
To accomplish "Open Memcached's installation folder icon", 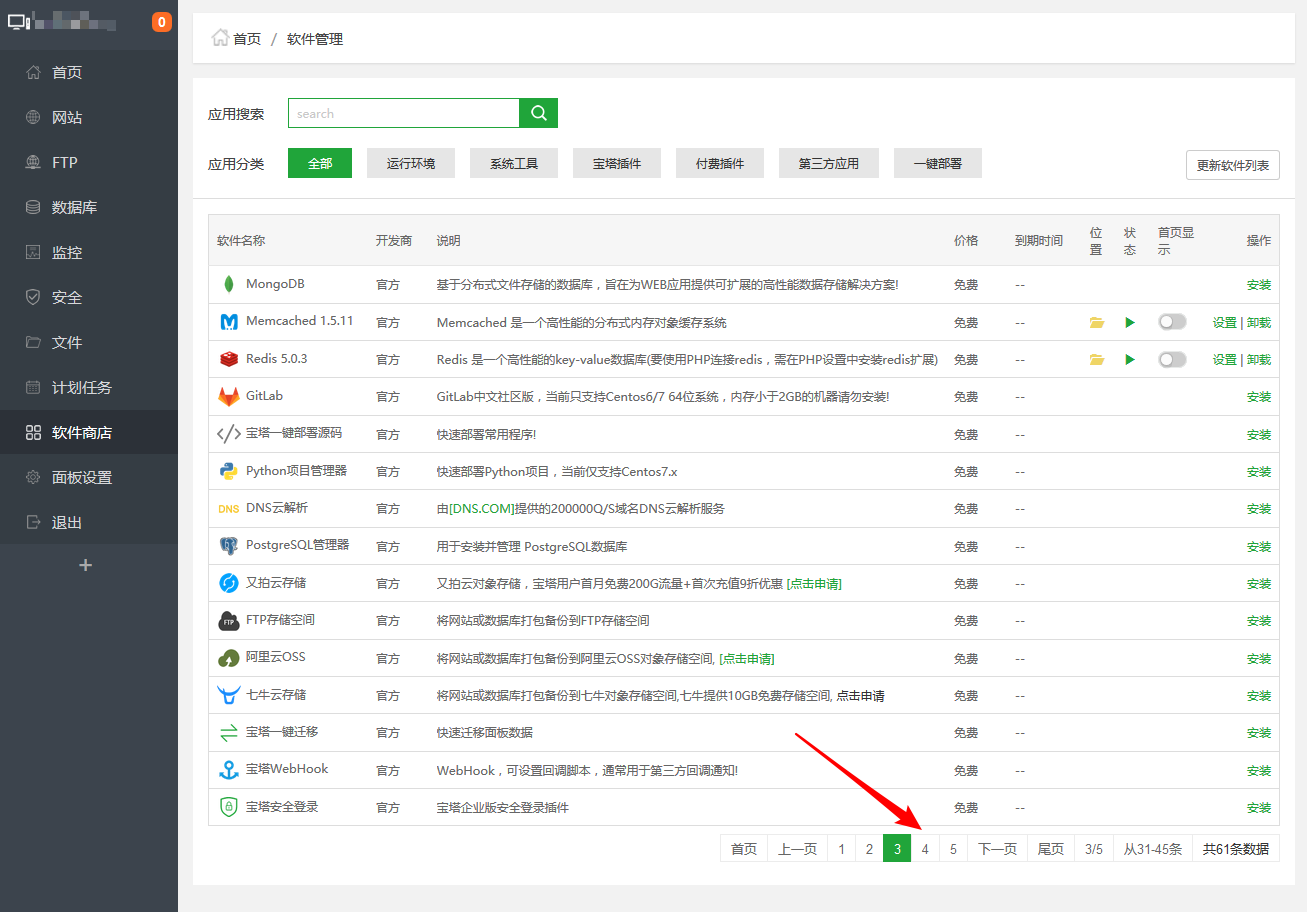I will point(1096,321).
